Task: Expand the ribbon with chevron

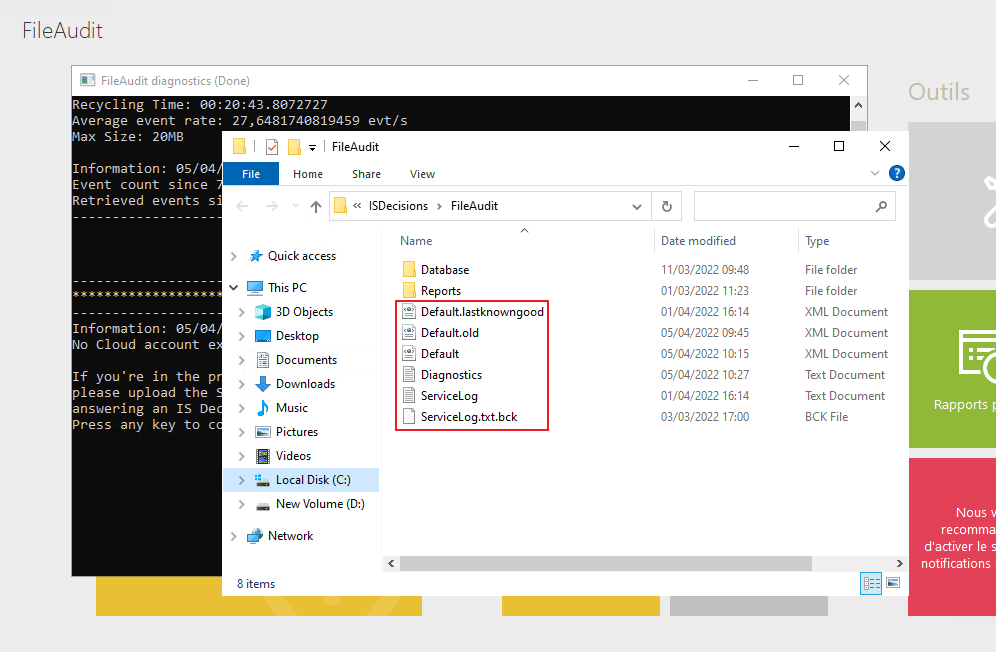Action: (877, 174)
